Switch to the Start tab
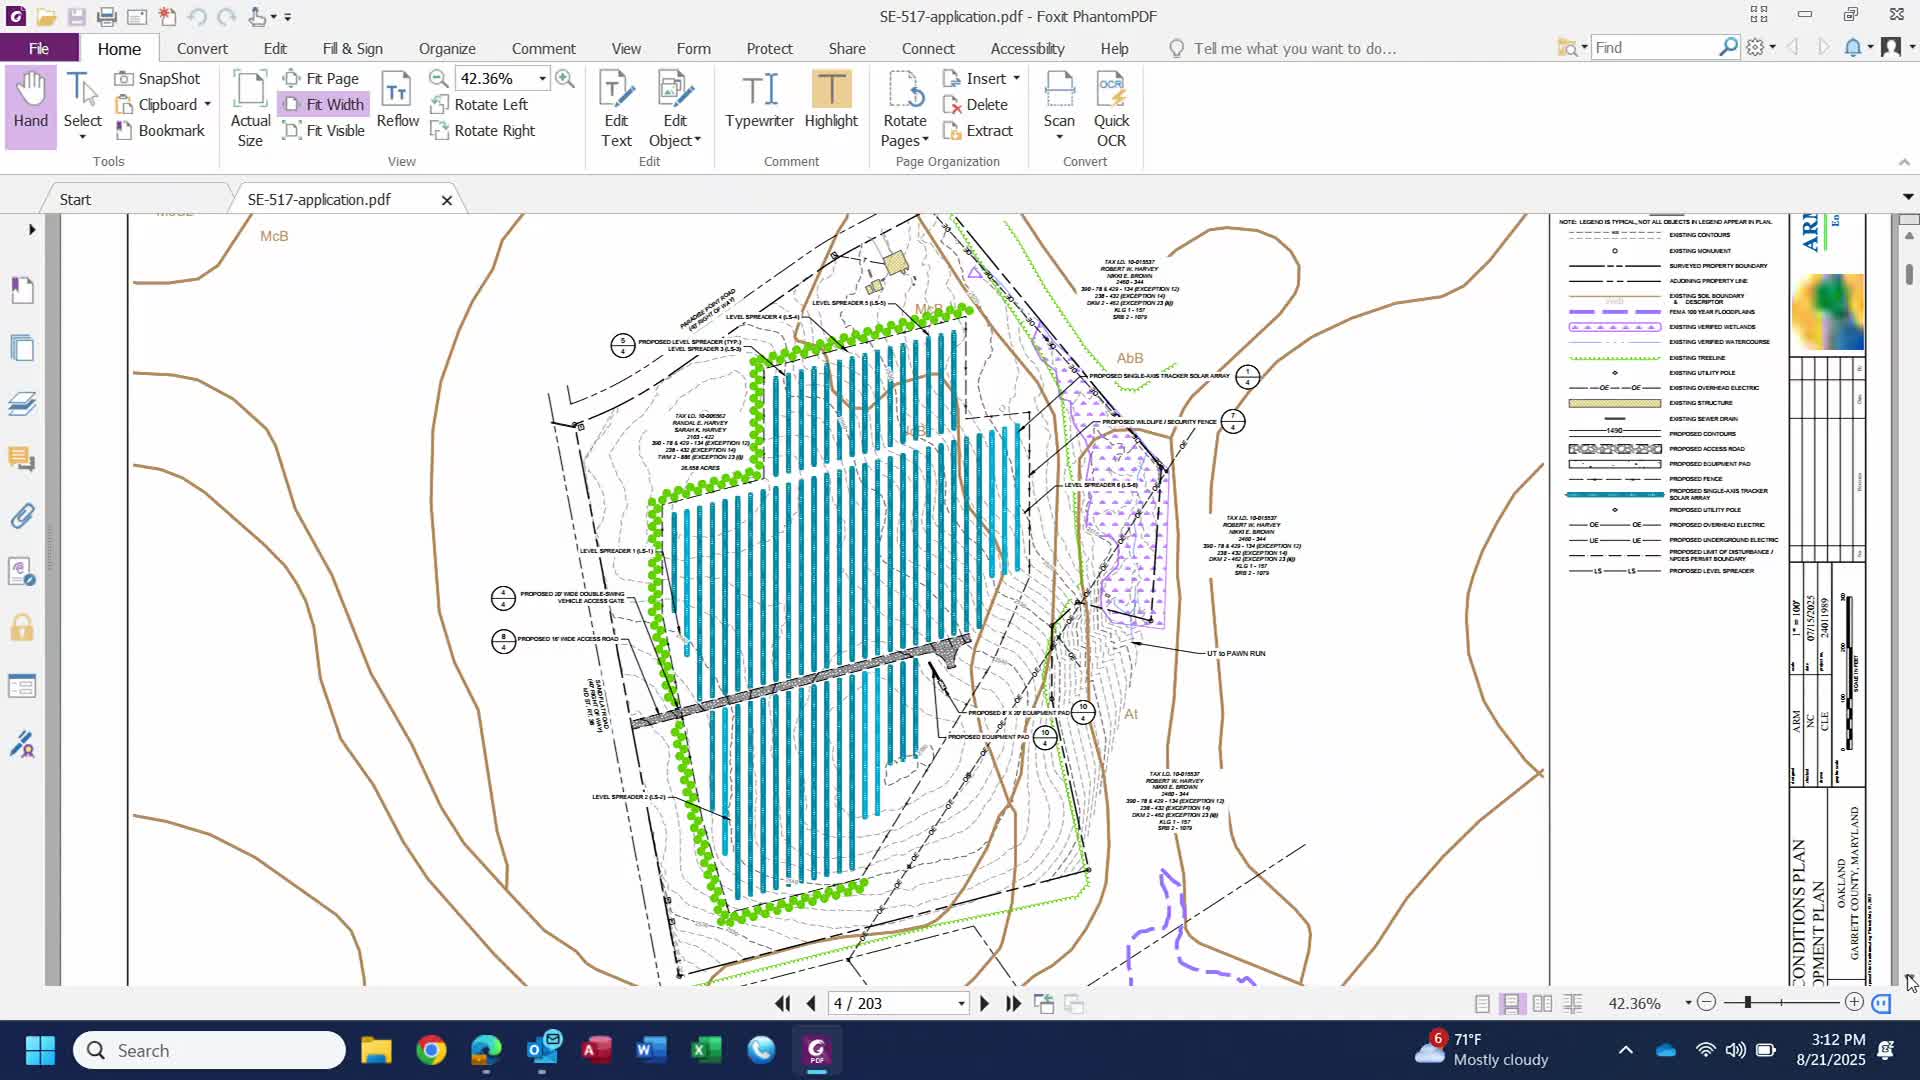The height and width of the screenshot is (1080, 1920). [75, 199]
